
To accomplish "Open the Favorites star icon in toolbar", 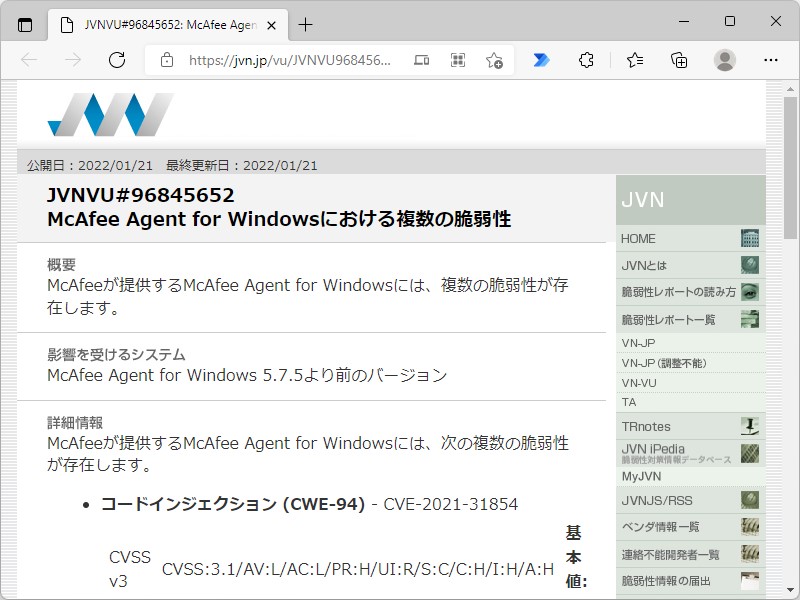I will (x=634, y=60).
